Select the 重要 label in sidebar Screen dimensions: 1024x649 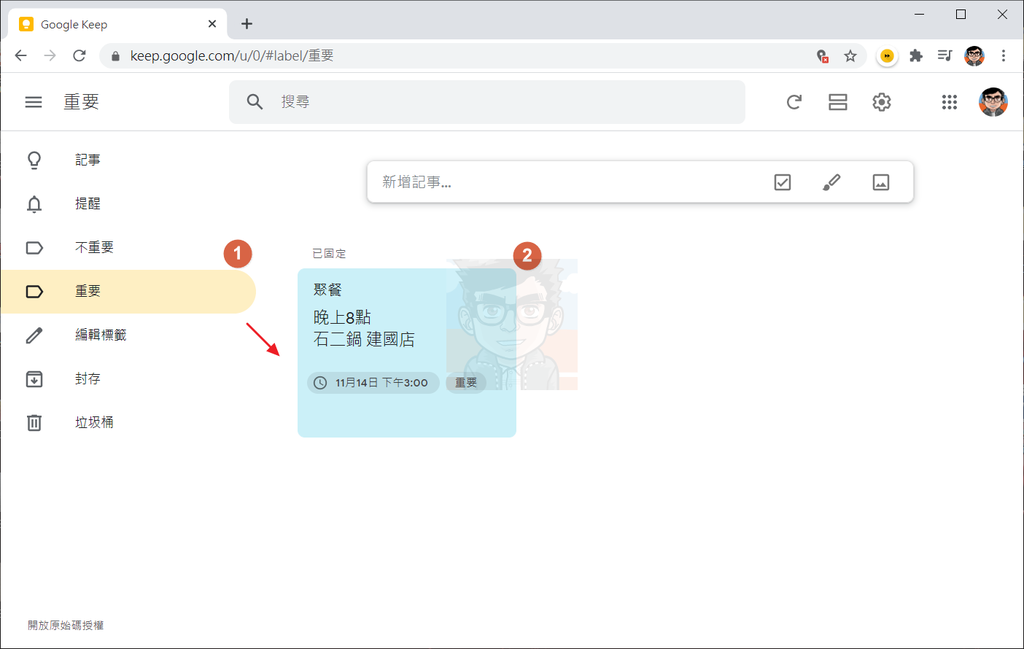click(127, 291)
